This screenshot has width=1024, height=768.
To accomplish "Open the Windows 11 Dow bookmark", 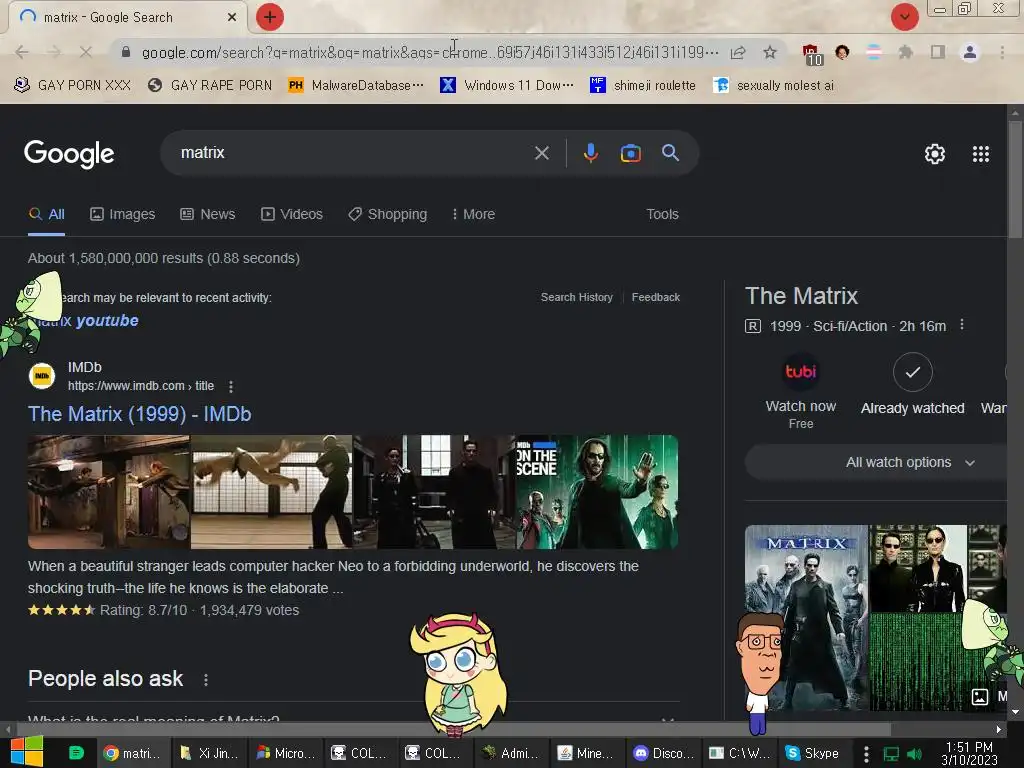I will [507, 86].
